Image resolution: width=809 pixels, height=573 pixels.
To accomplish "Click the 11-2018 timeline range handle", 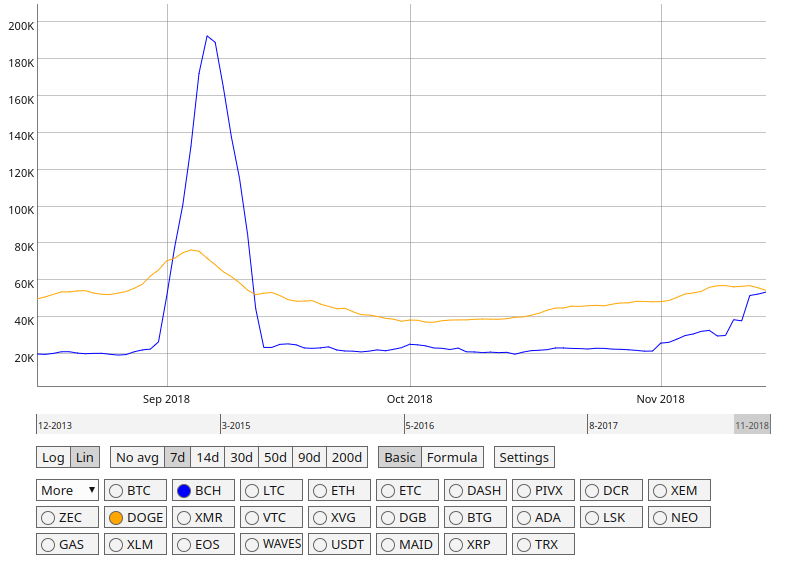I will [751, 424].
